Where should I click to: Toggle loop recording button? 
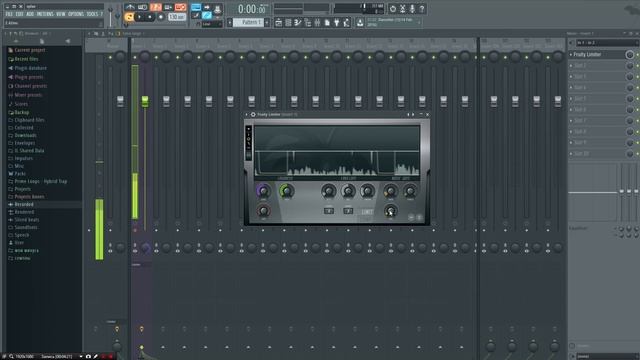180,7
